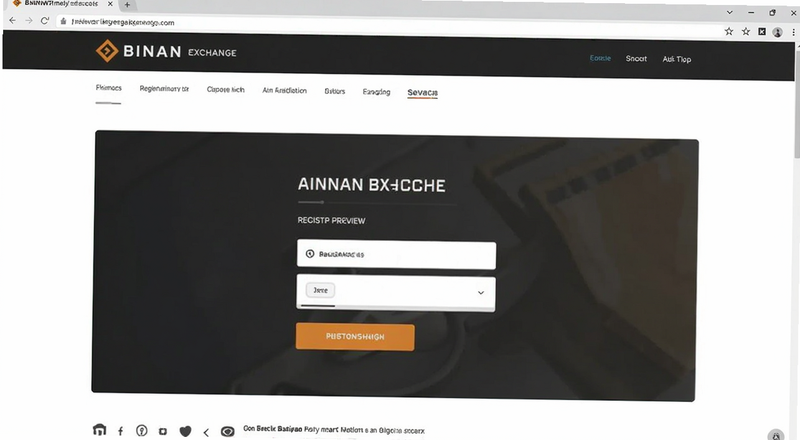
Task: Click the building icon in footer
Action: click(99, 430)
